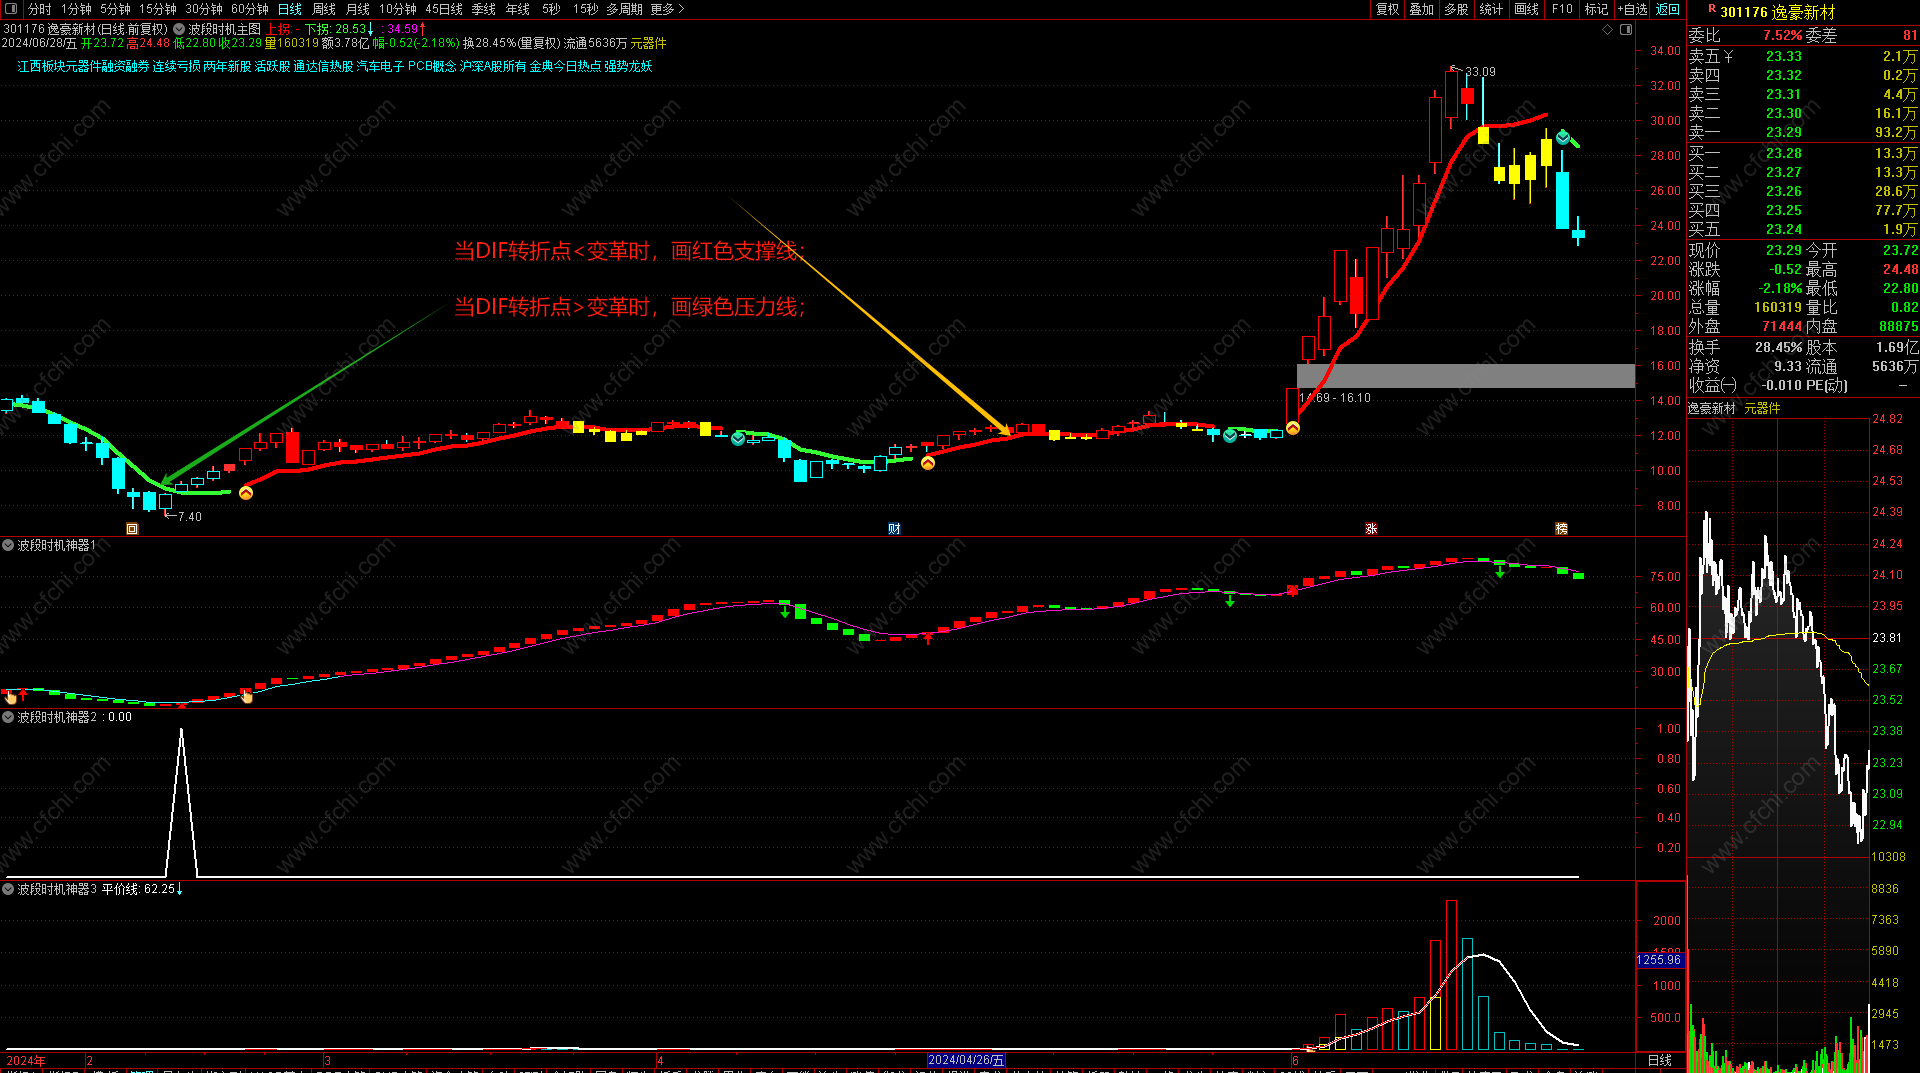Add stock via +自选 button
Screen dimensions: 1920x1073
click(1633, 9)
